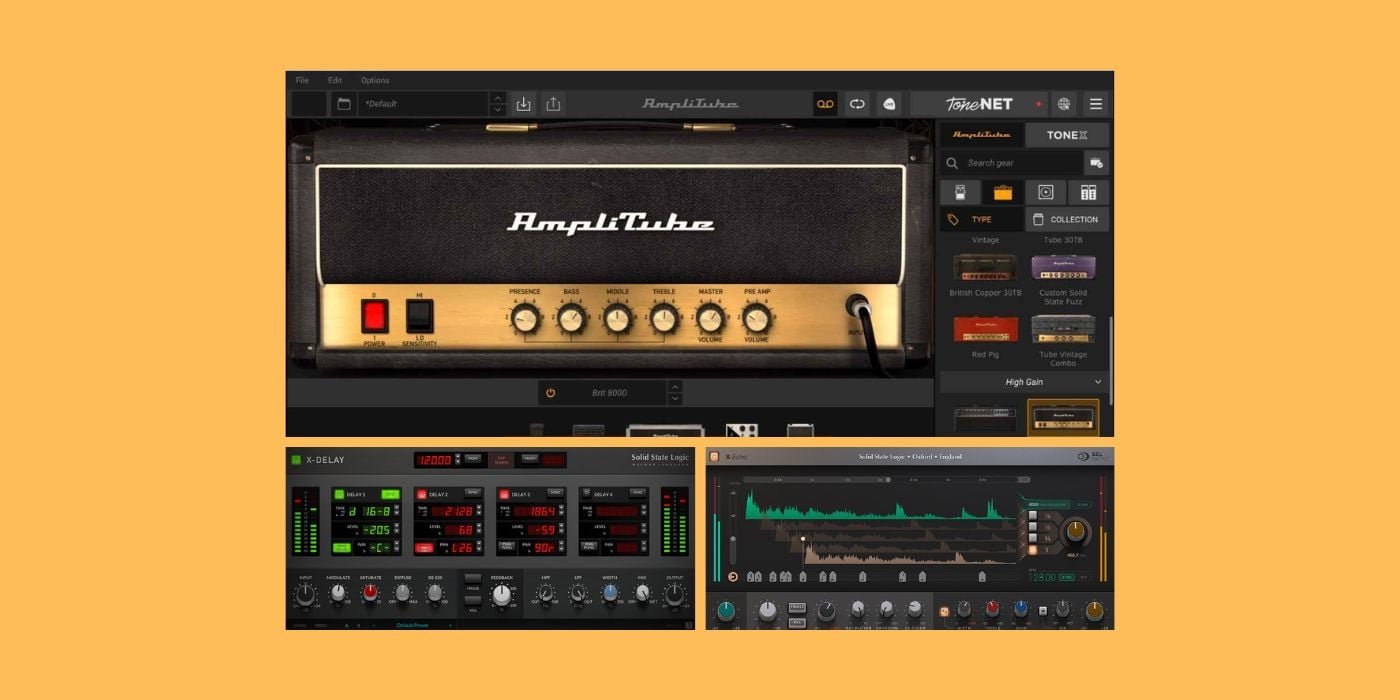Select the rack effects gear category icon
1400x700 pixels.
[x=1088, y=192]
